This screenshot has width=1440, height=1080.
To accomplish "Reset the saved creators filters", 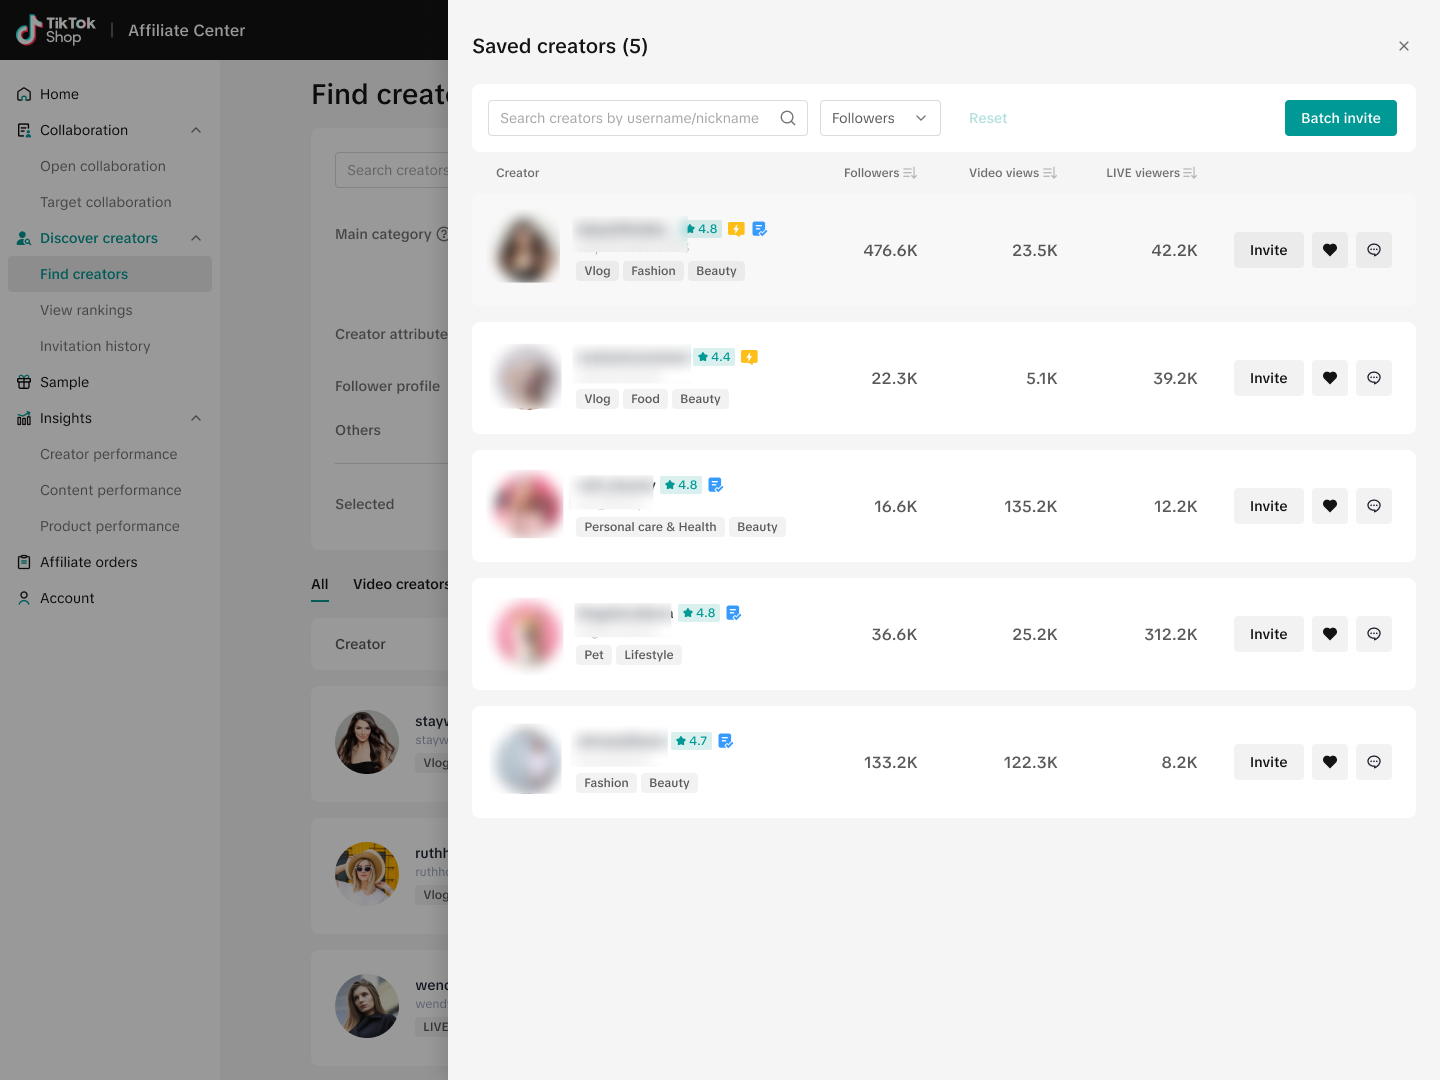I will pyautogui.click(x=988, y=118).
